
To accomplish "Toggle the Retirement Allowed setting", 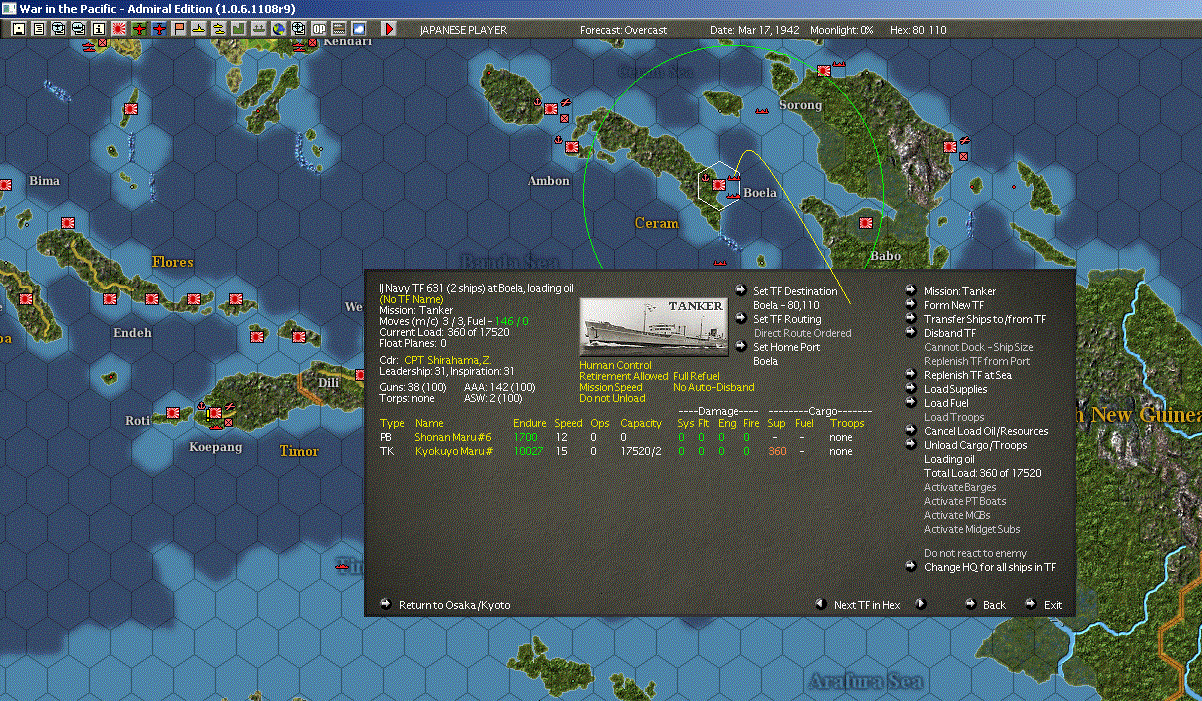I will pos(624,376).
